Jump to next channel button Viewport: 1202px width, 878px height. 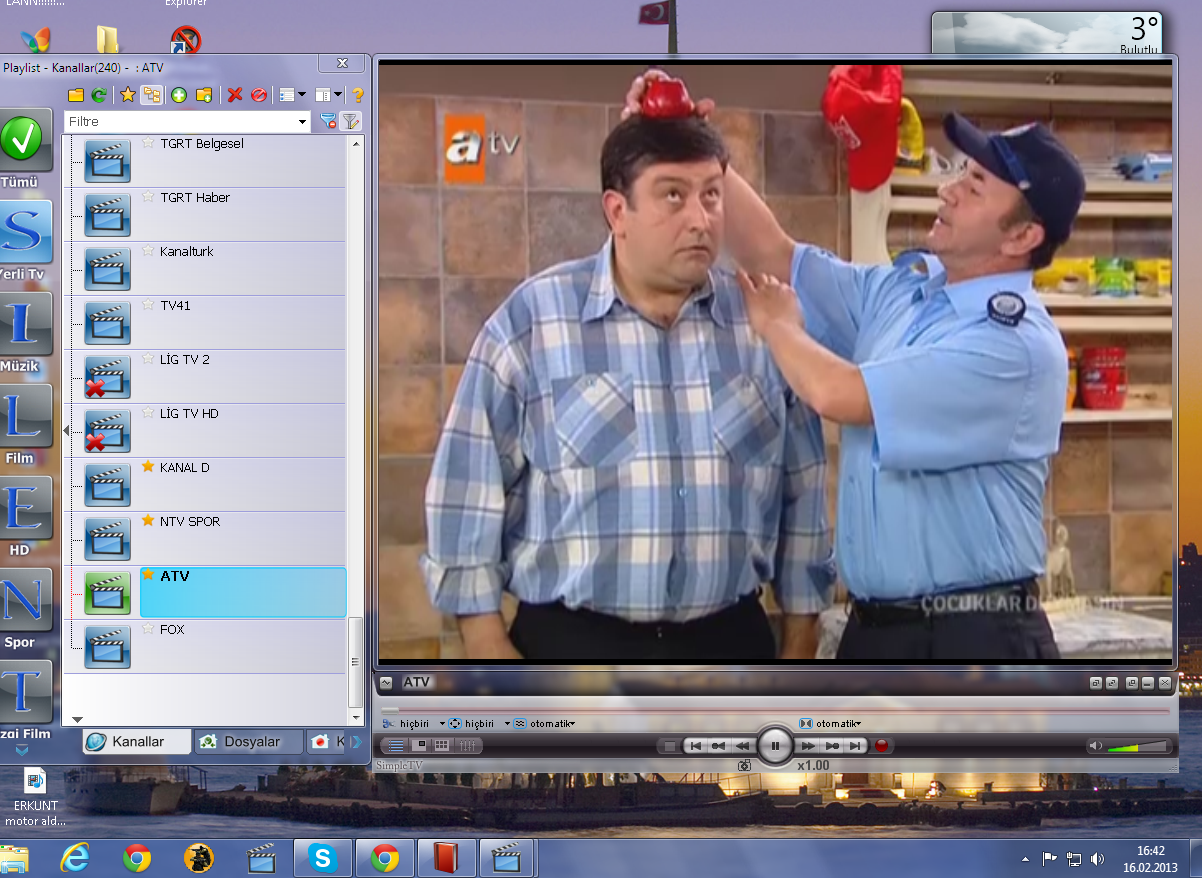[x=856, y=746]
